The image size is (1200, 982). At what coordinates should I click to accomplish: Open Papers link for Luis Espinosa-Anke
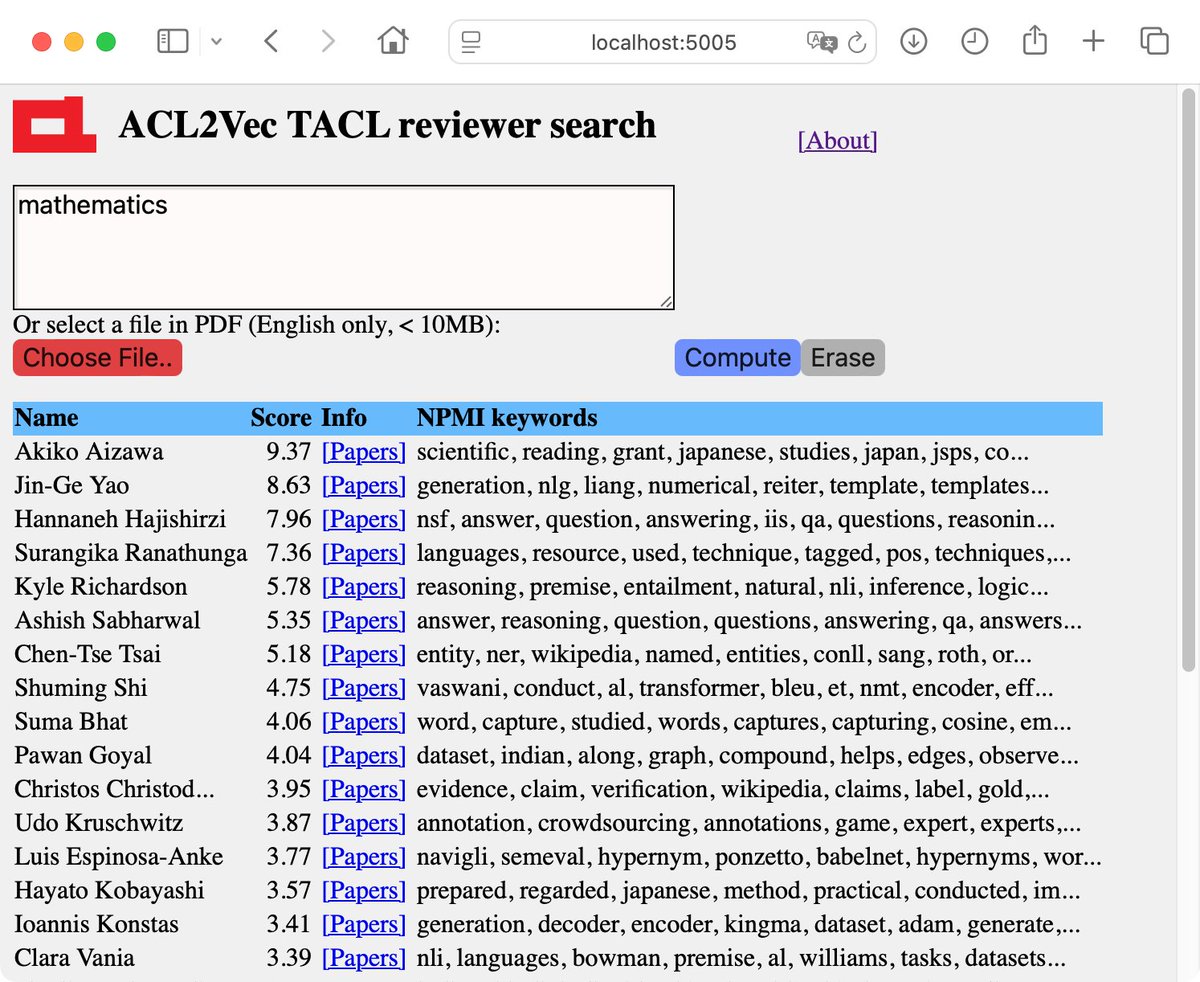pos(364,857)
